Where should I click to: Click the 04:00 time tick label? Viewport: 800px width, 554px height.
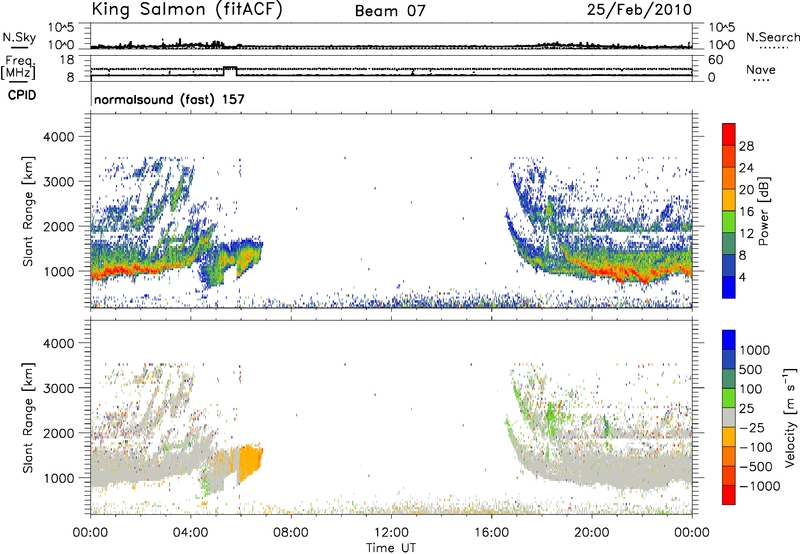pos(190,533)
